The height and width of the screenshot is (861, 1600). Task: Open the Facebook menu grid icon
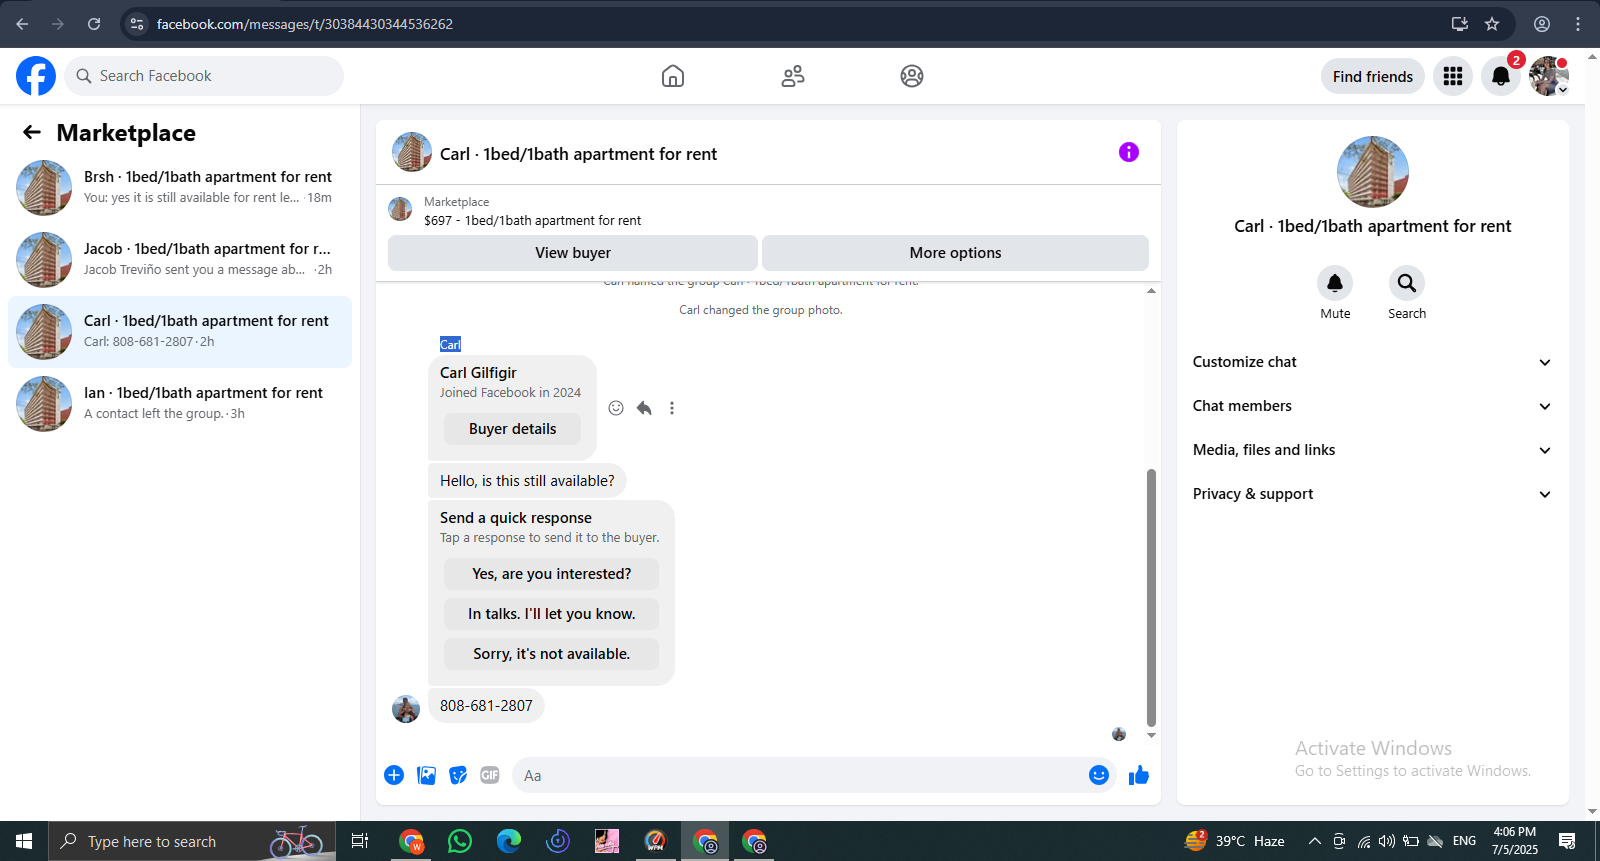click(1453, 76)
